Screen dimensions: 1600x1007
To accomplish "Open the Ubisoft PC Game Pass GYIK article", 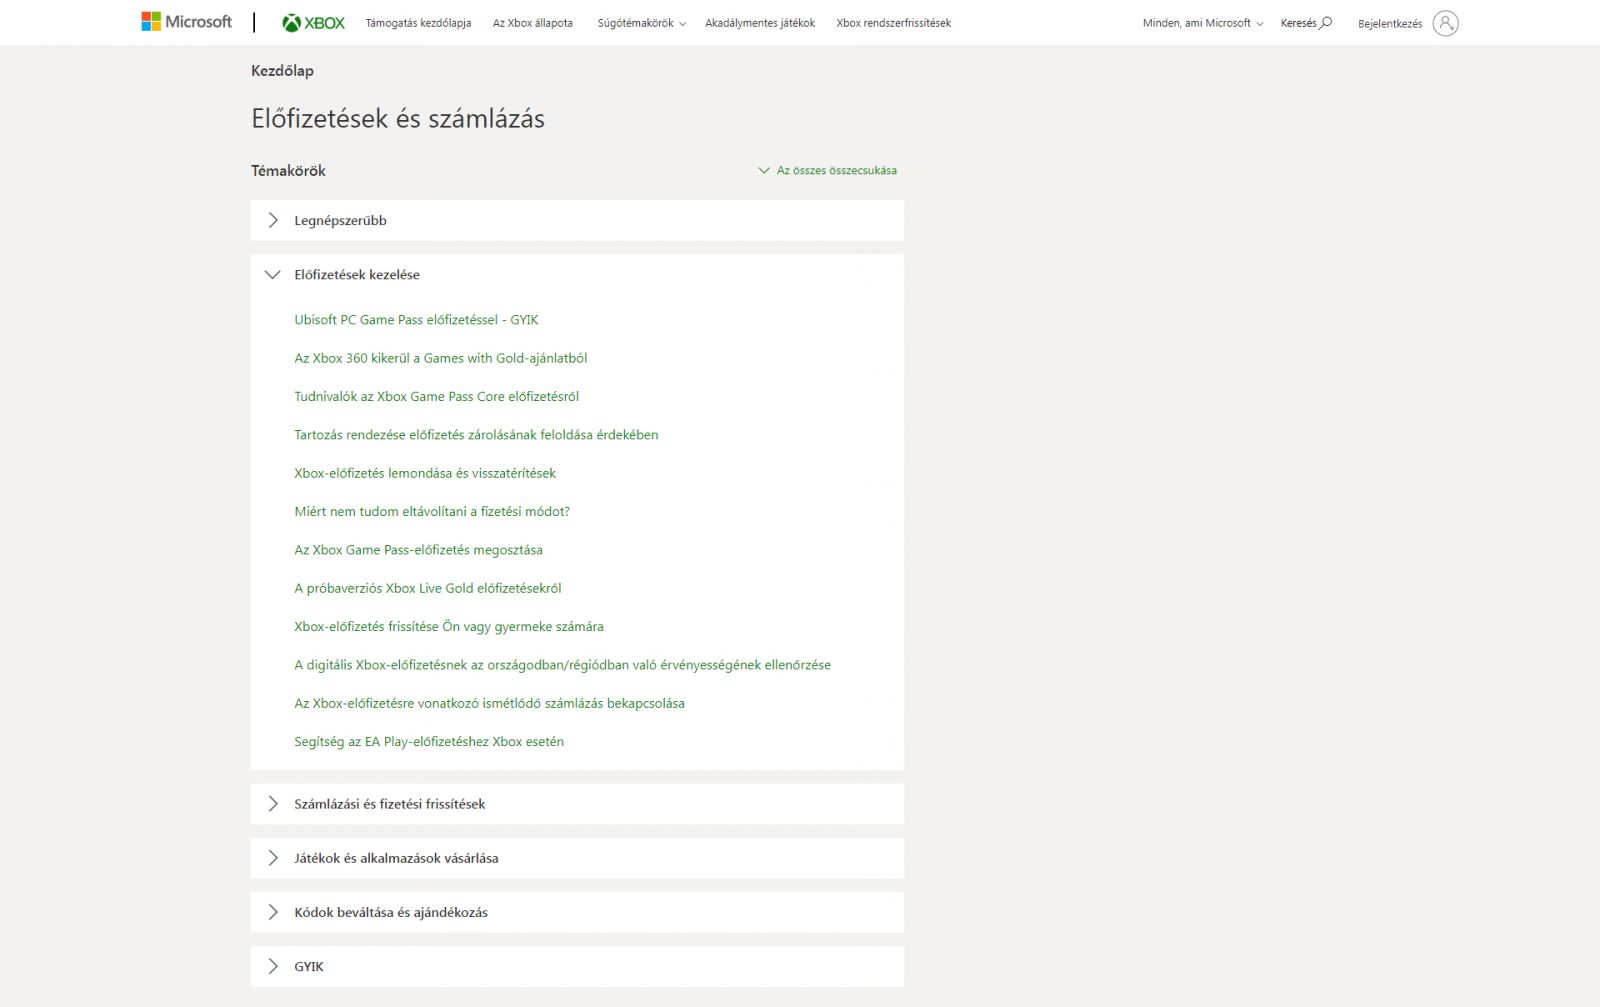I will 416,319.
